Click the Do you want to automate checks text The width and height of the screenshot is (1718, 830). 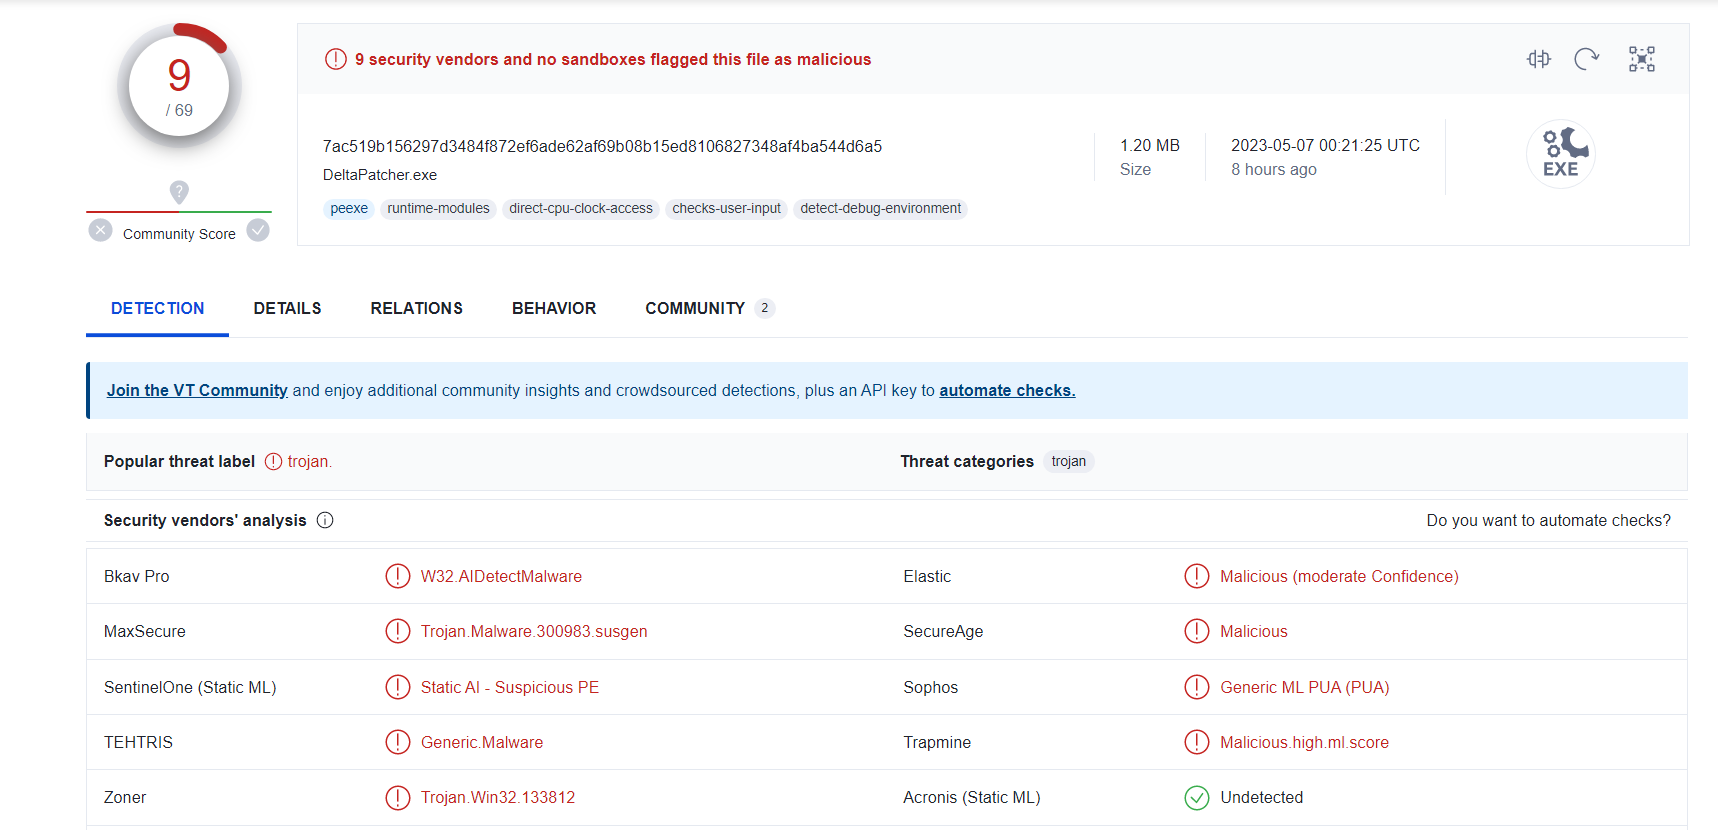(1548, 520)
